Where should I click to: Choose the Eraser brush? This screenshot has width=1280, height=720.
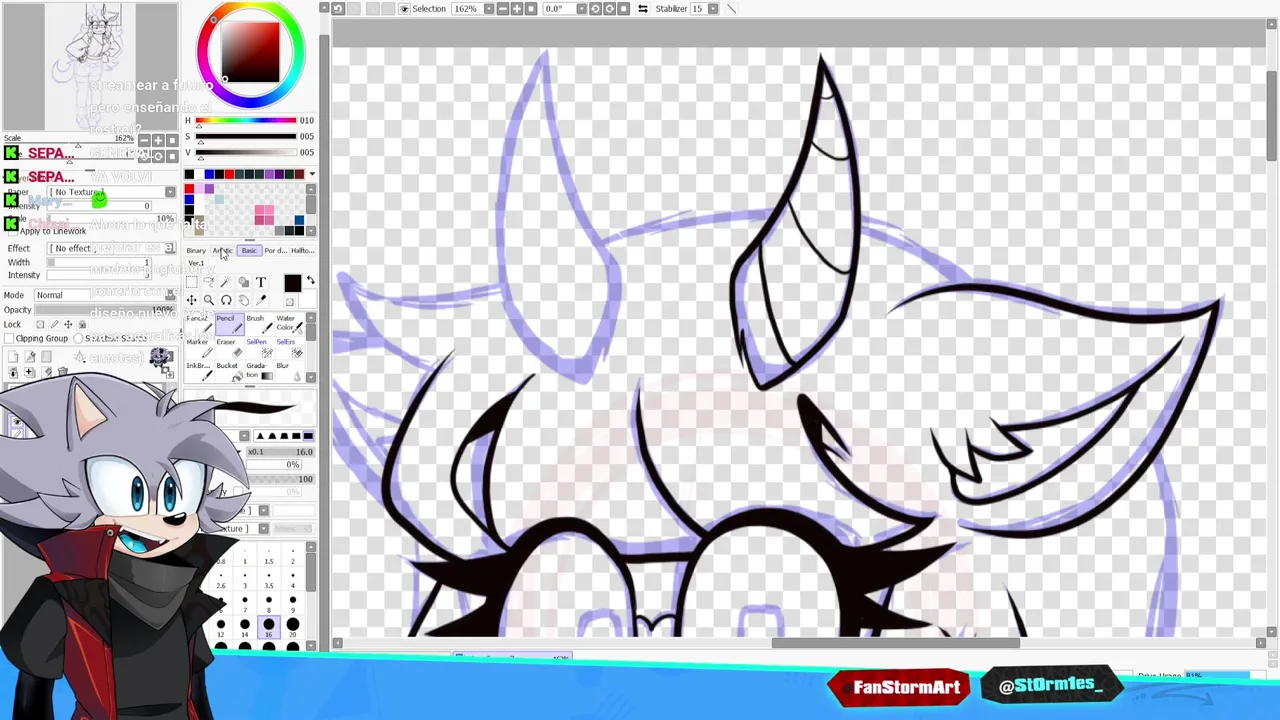pos(230,348)
